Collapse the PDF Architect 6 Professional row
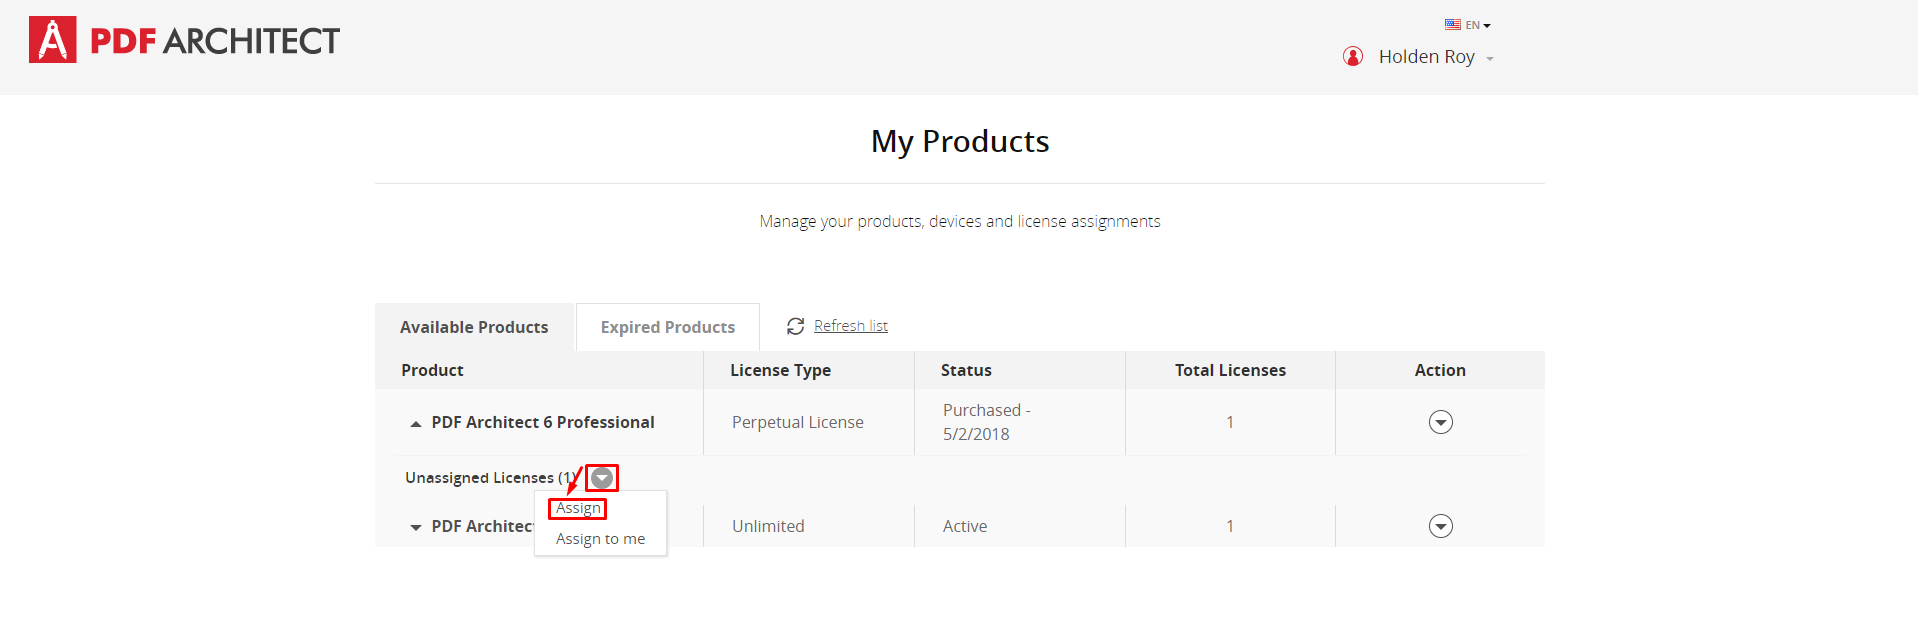Screen dimensions: 1918x635 click(416, 424)
